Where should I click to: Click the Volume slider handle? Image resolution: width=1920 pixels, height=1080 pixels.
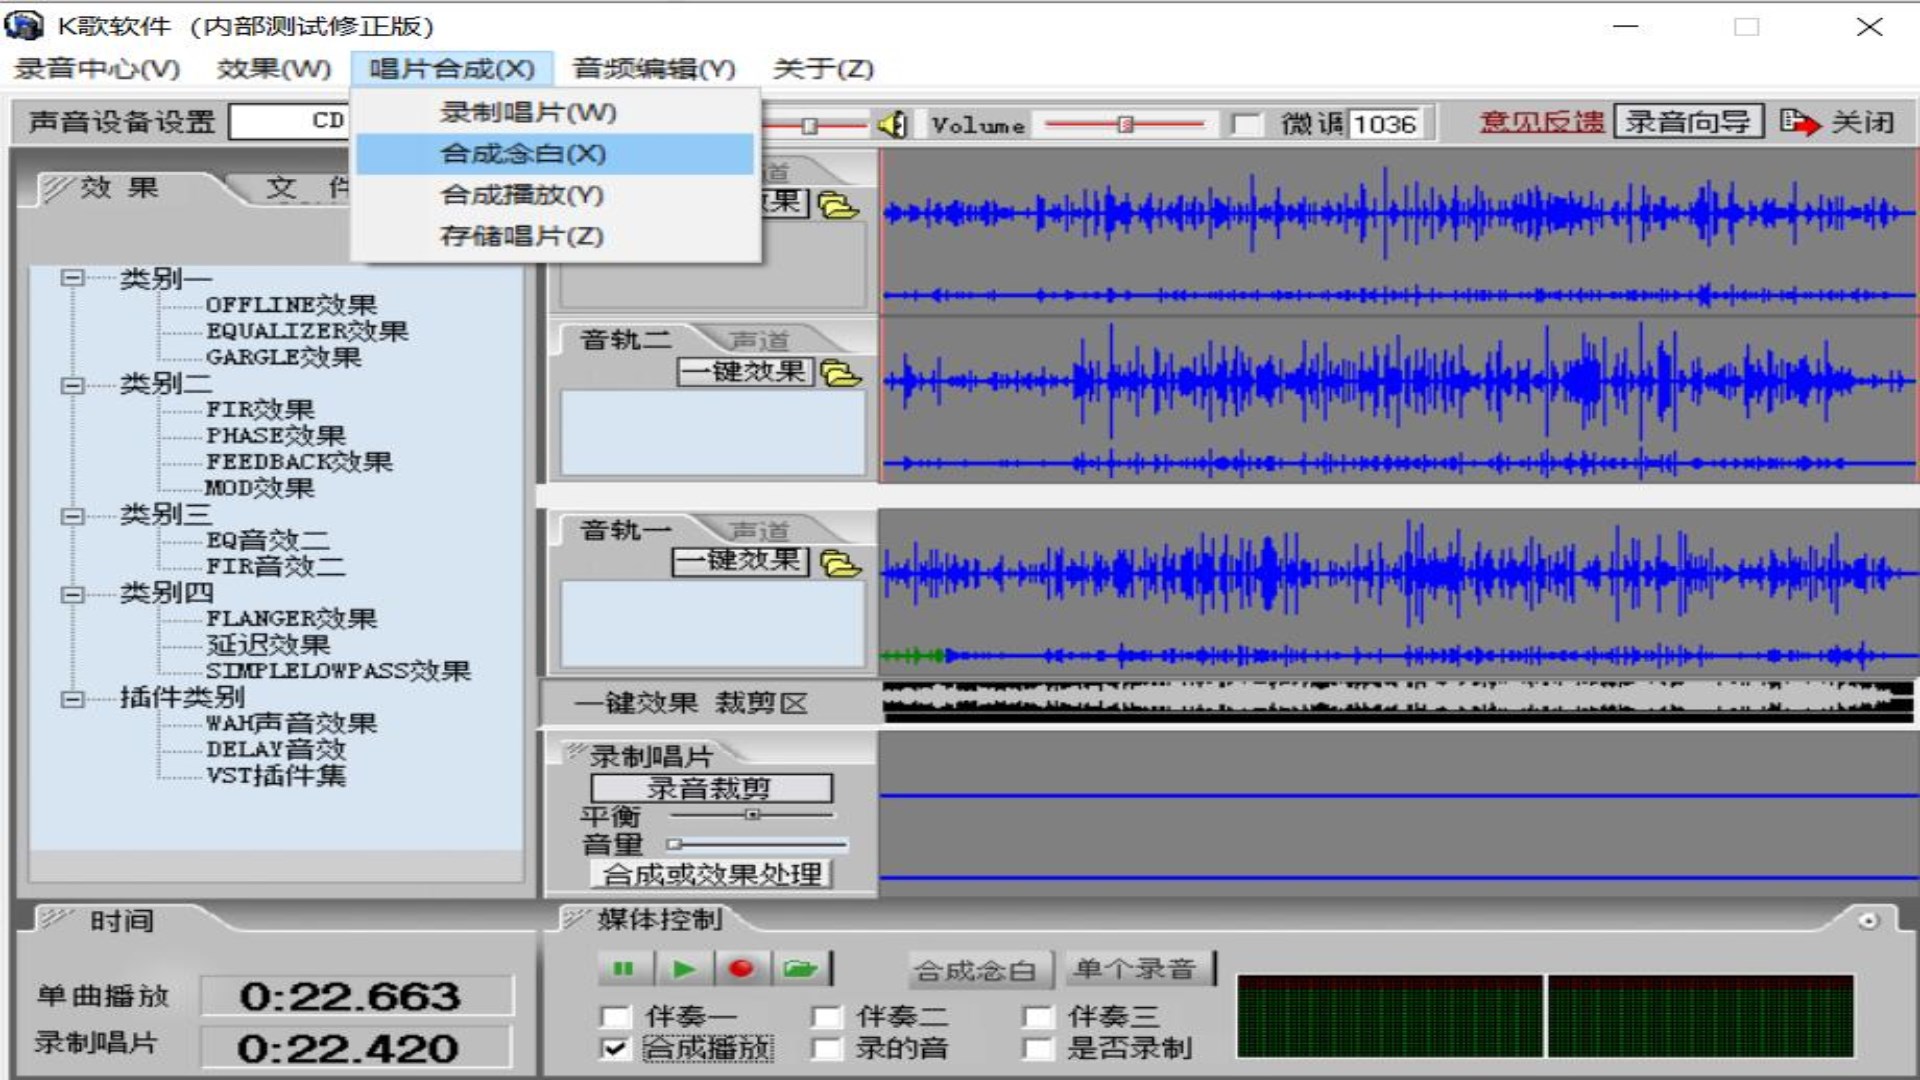pyautogui.click(x=1125, y=124)
